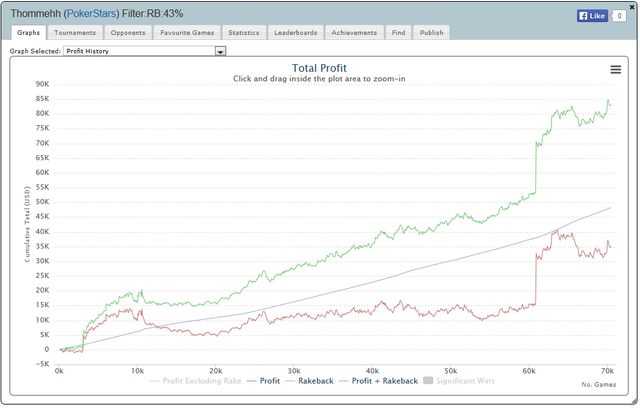
Task: Click the Facebook Like button
Action: point(592,16)
